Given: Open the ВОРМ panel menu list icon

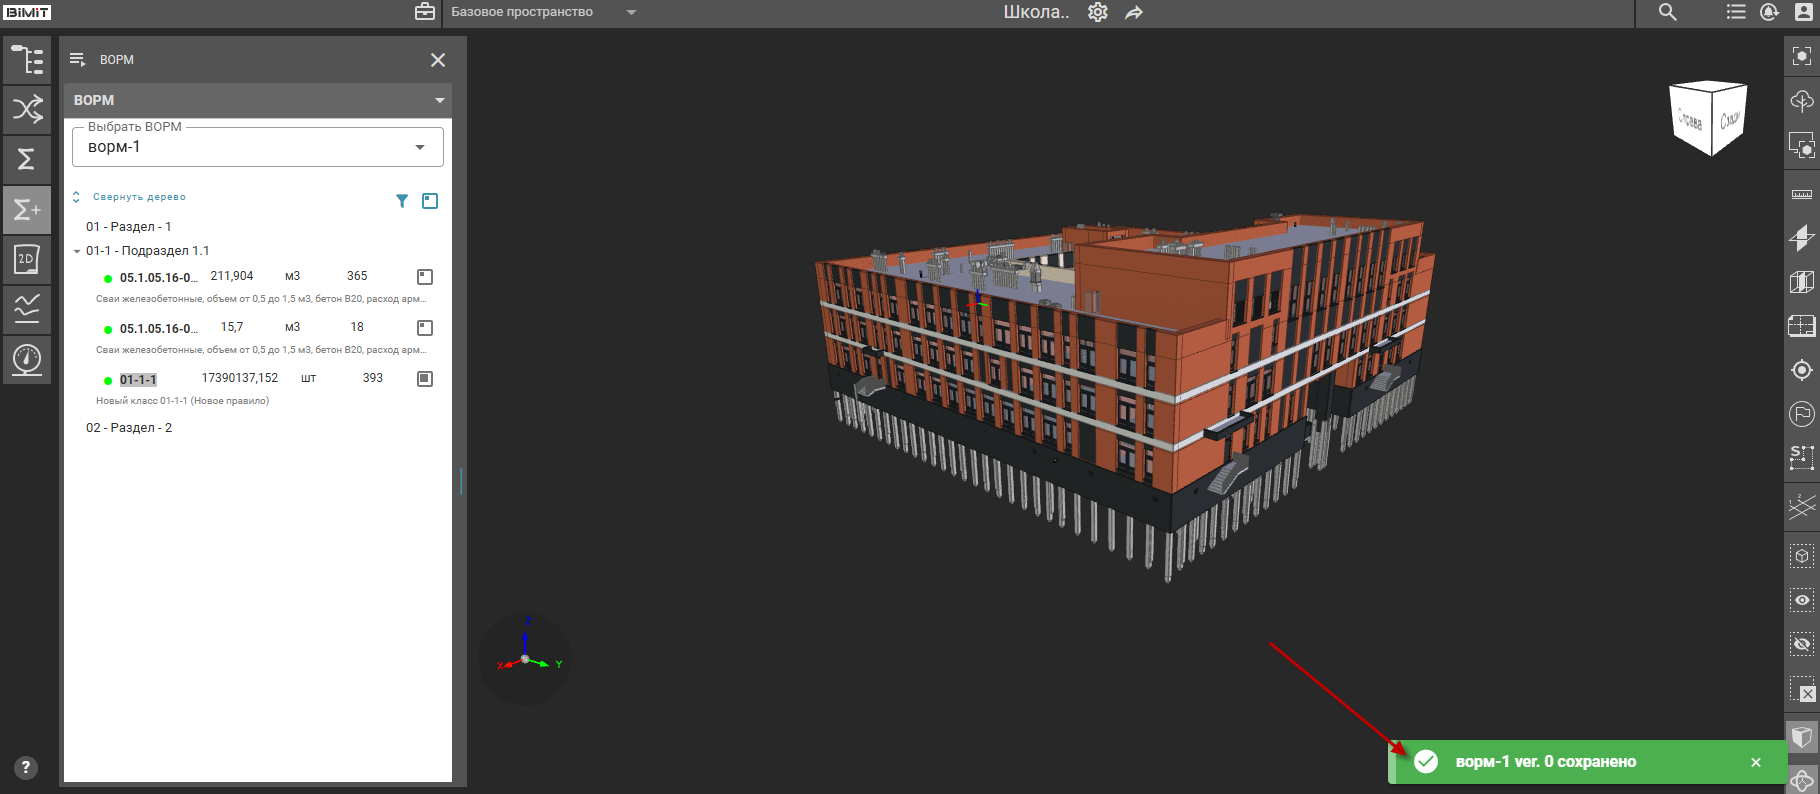Looking at the screenshot, I should coord(77,60).
